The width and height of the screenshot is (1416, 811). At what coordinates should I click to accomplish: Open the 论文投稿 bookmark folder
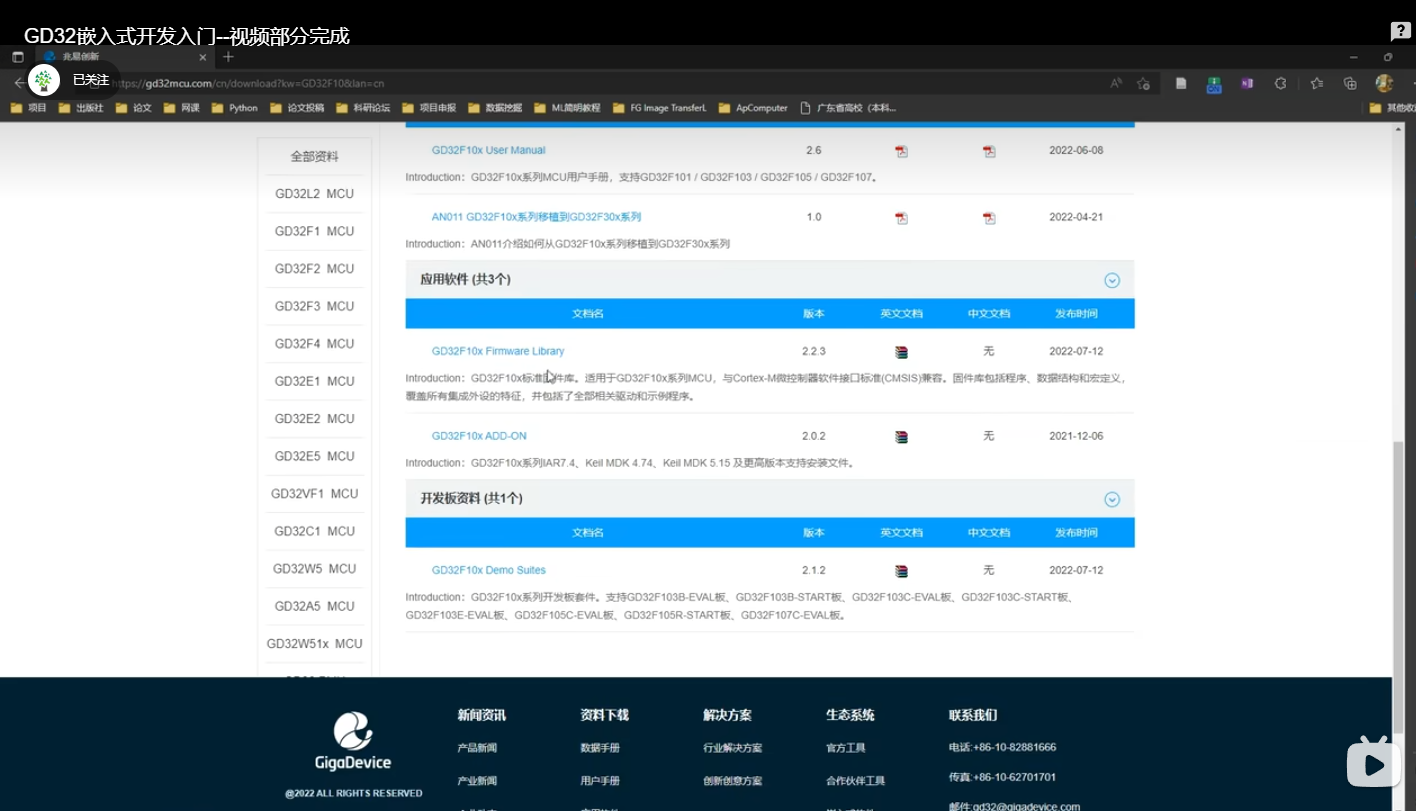pyautogui.click(x=297, y=108)
